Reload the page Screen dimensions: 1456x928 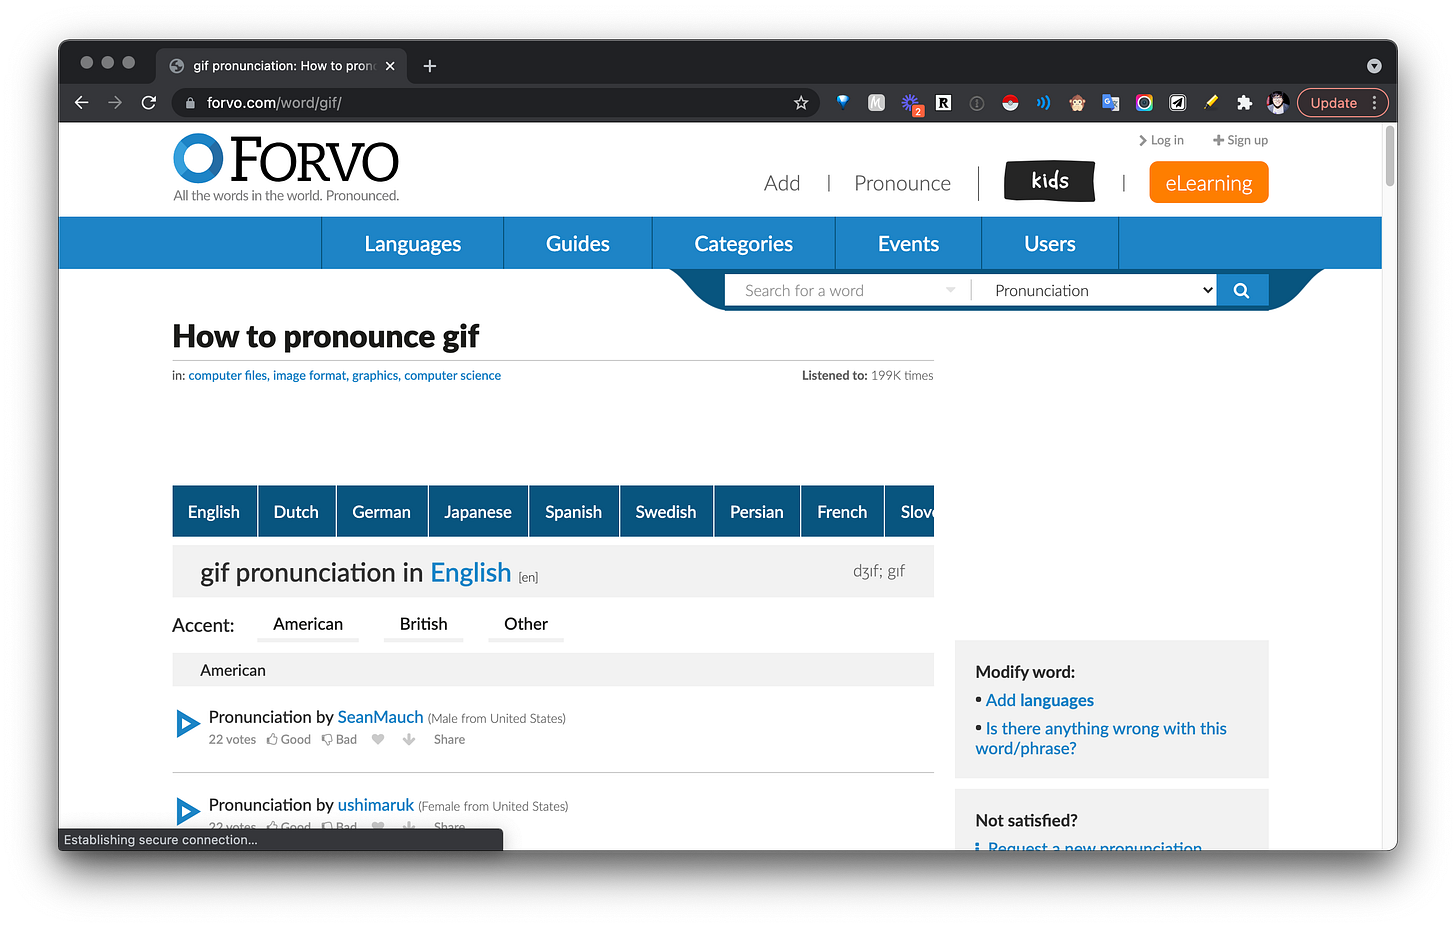point(149,103)
